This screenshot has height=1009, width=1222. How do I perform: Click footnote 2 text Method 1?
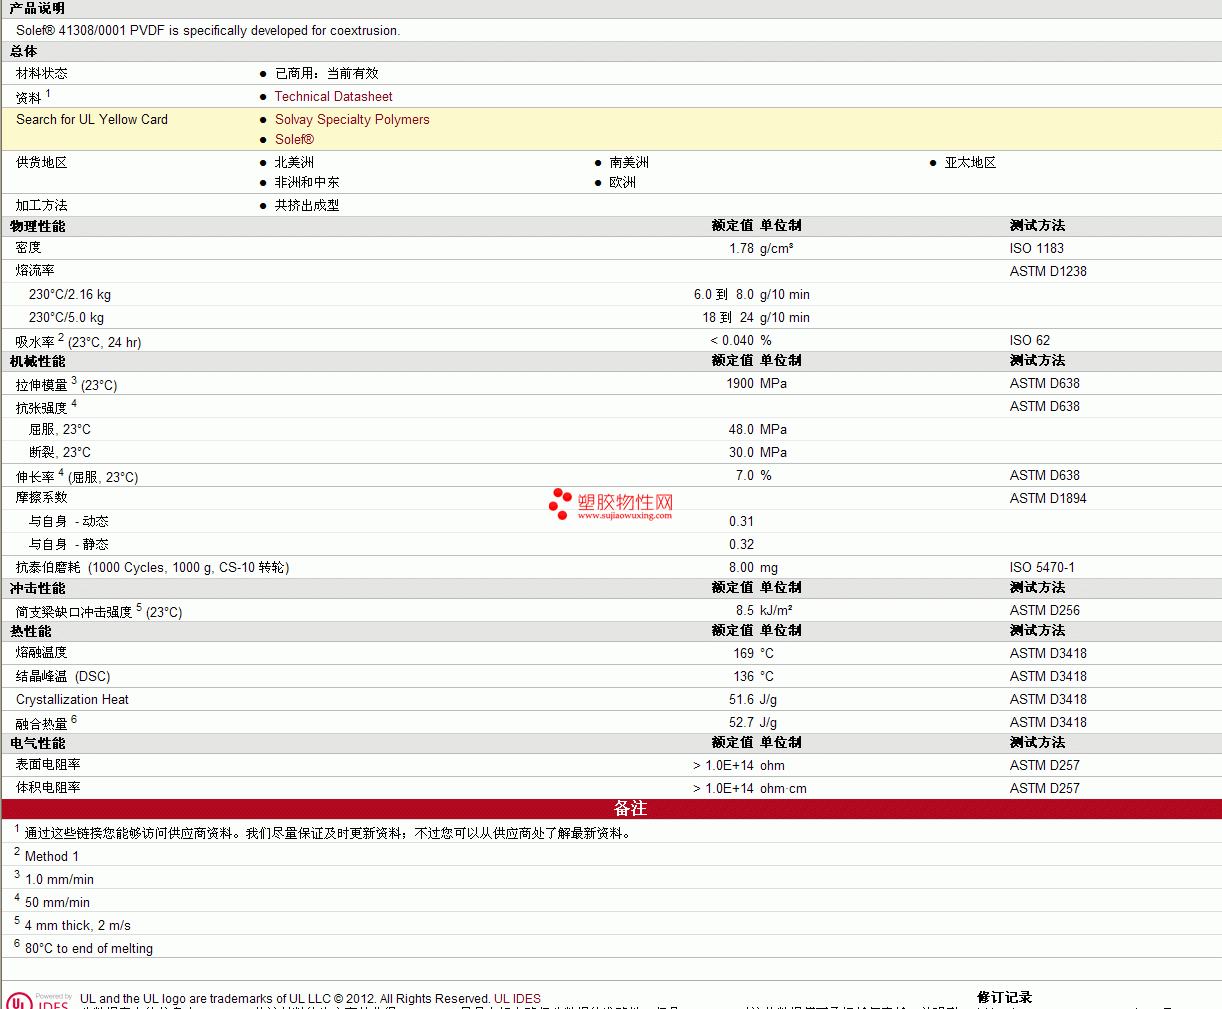(51, 857)
